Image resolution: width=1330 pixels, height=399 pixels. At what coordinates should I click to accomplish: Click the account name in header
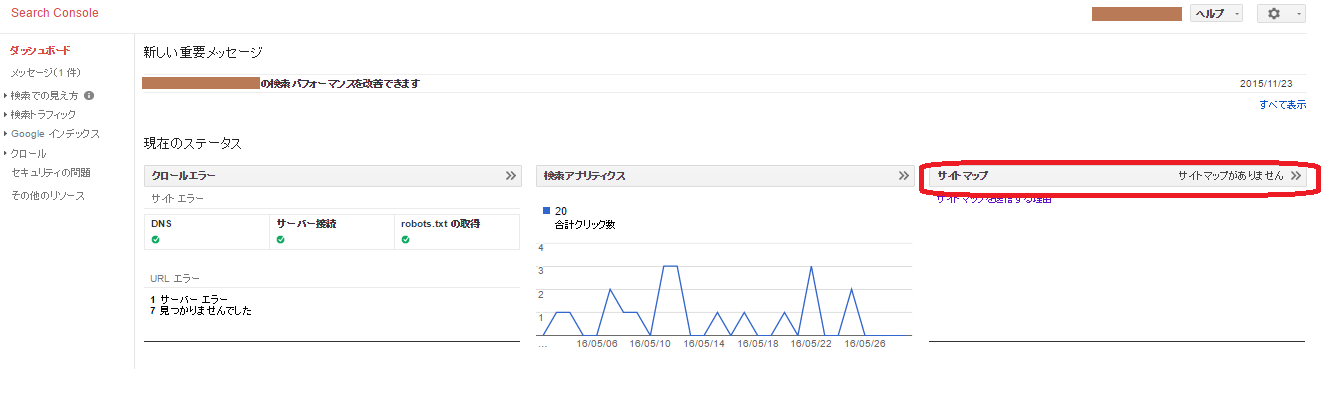tap(1137, 14)
